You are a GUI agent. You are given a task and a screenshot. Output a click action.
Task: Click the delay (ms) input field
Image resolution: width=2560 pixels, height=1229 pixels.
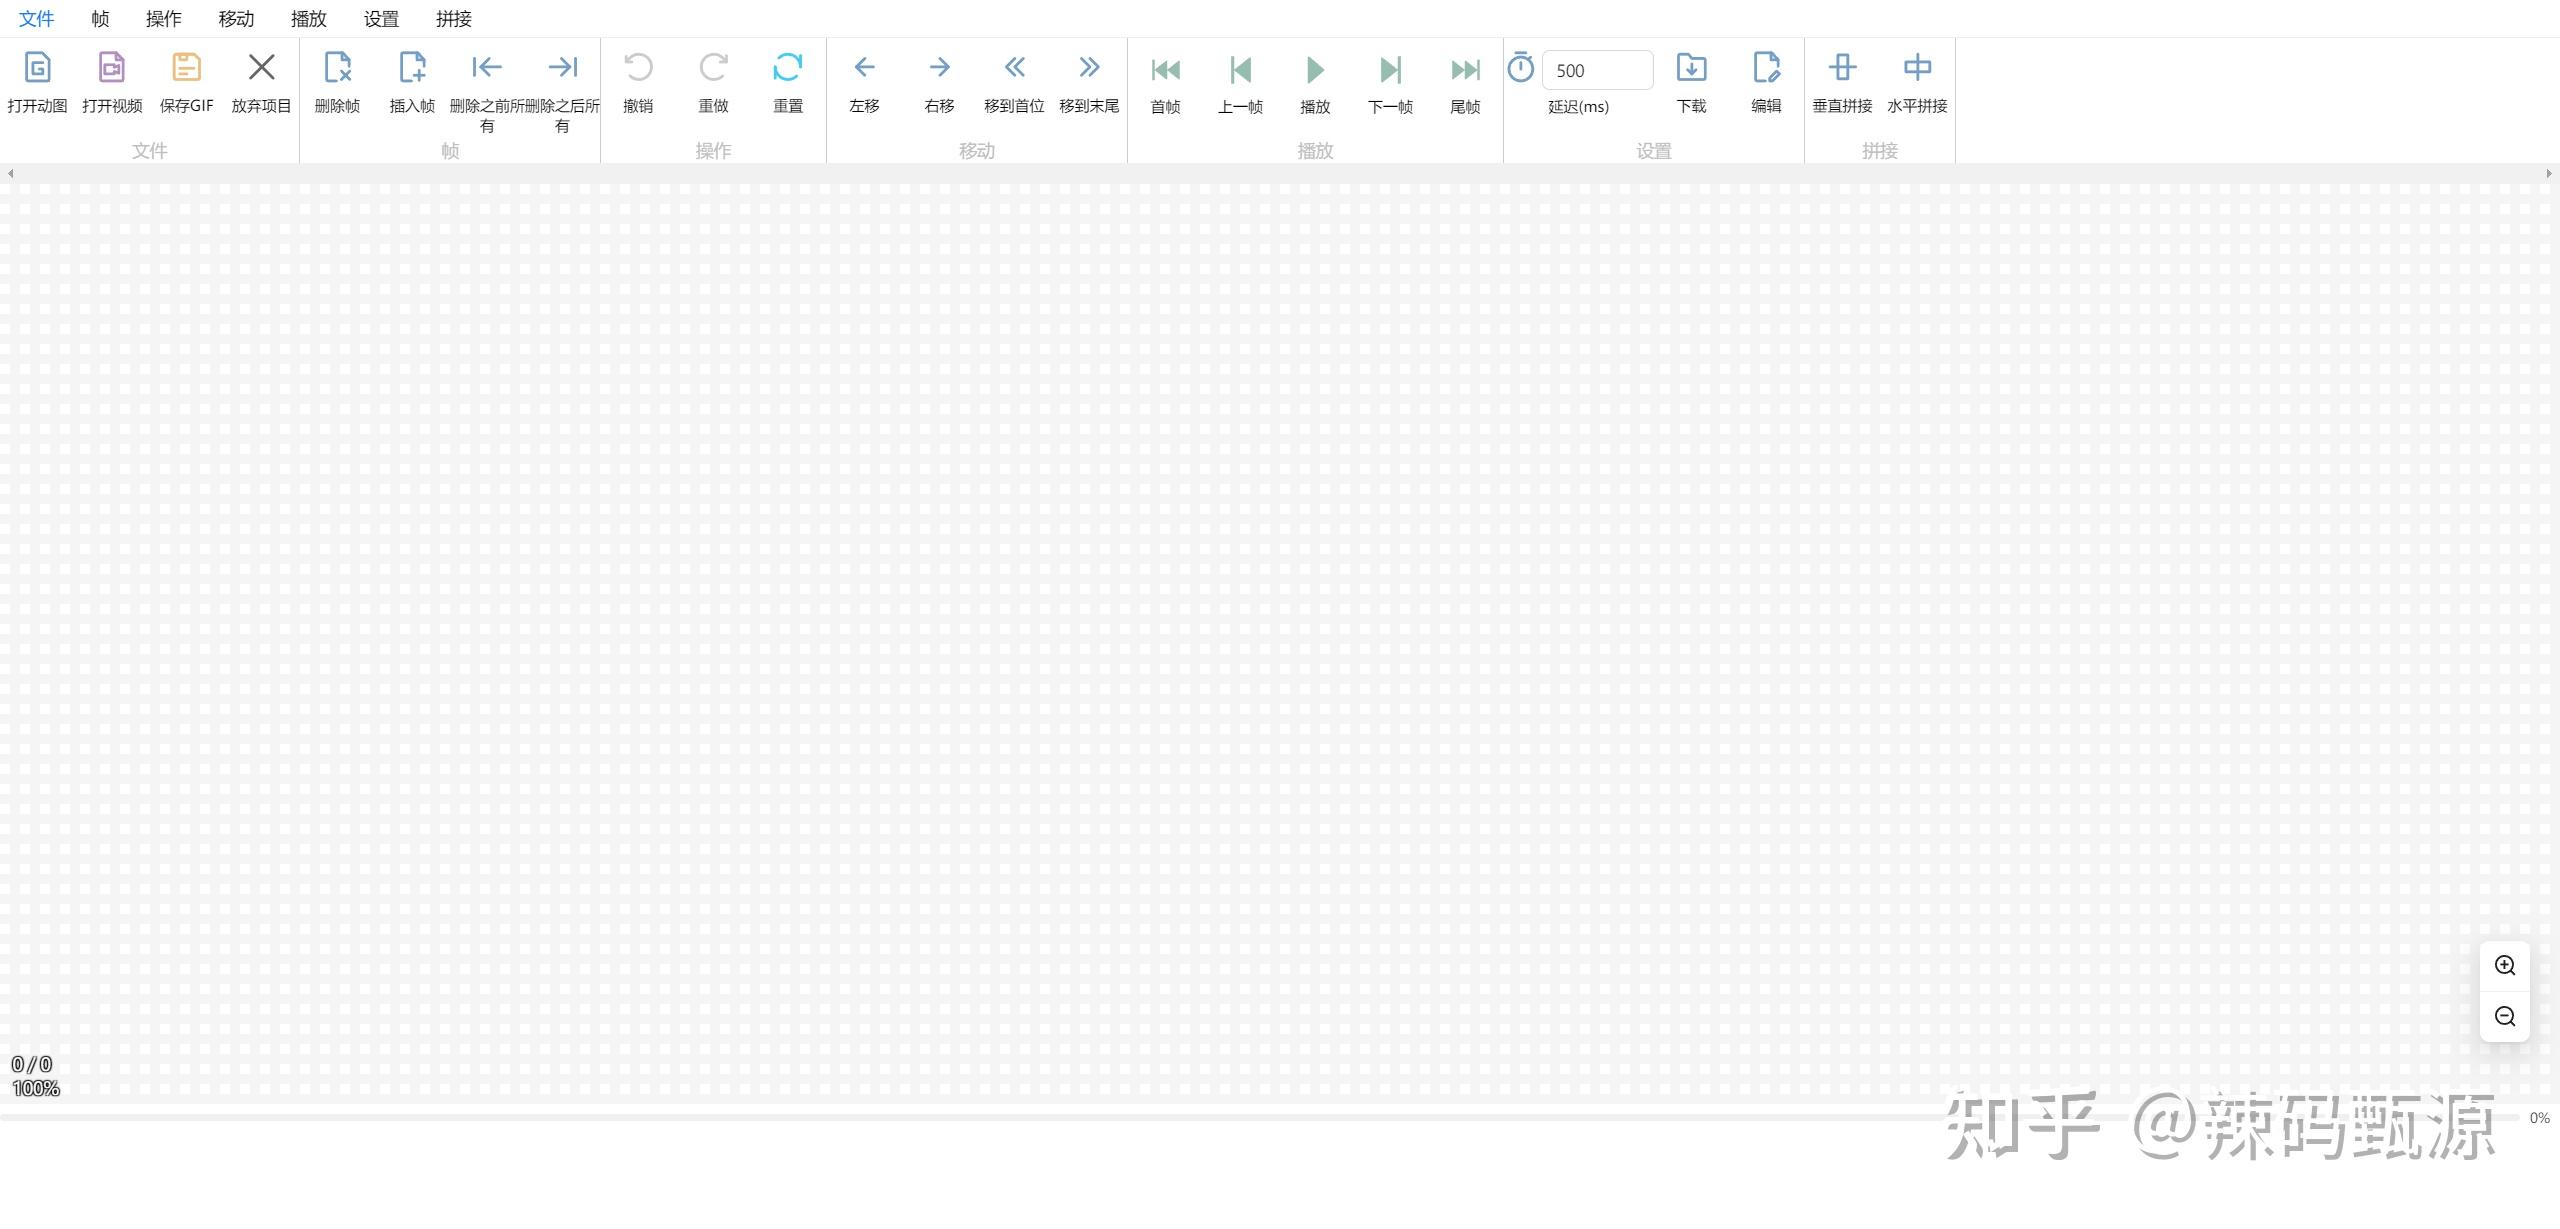pos(1597,71)
